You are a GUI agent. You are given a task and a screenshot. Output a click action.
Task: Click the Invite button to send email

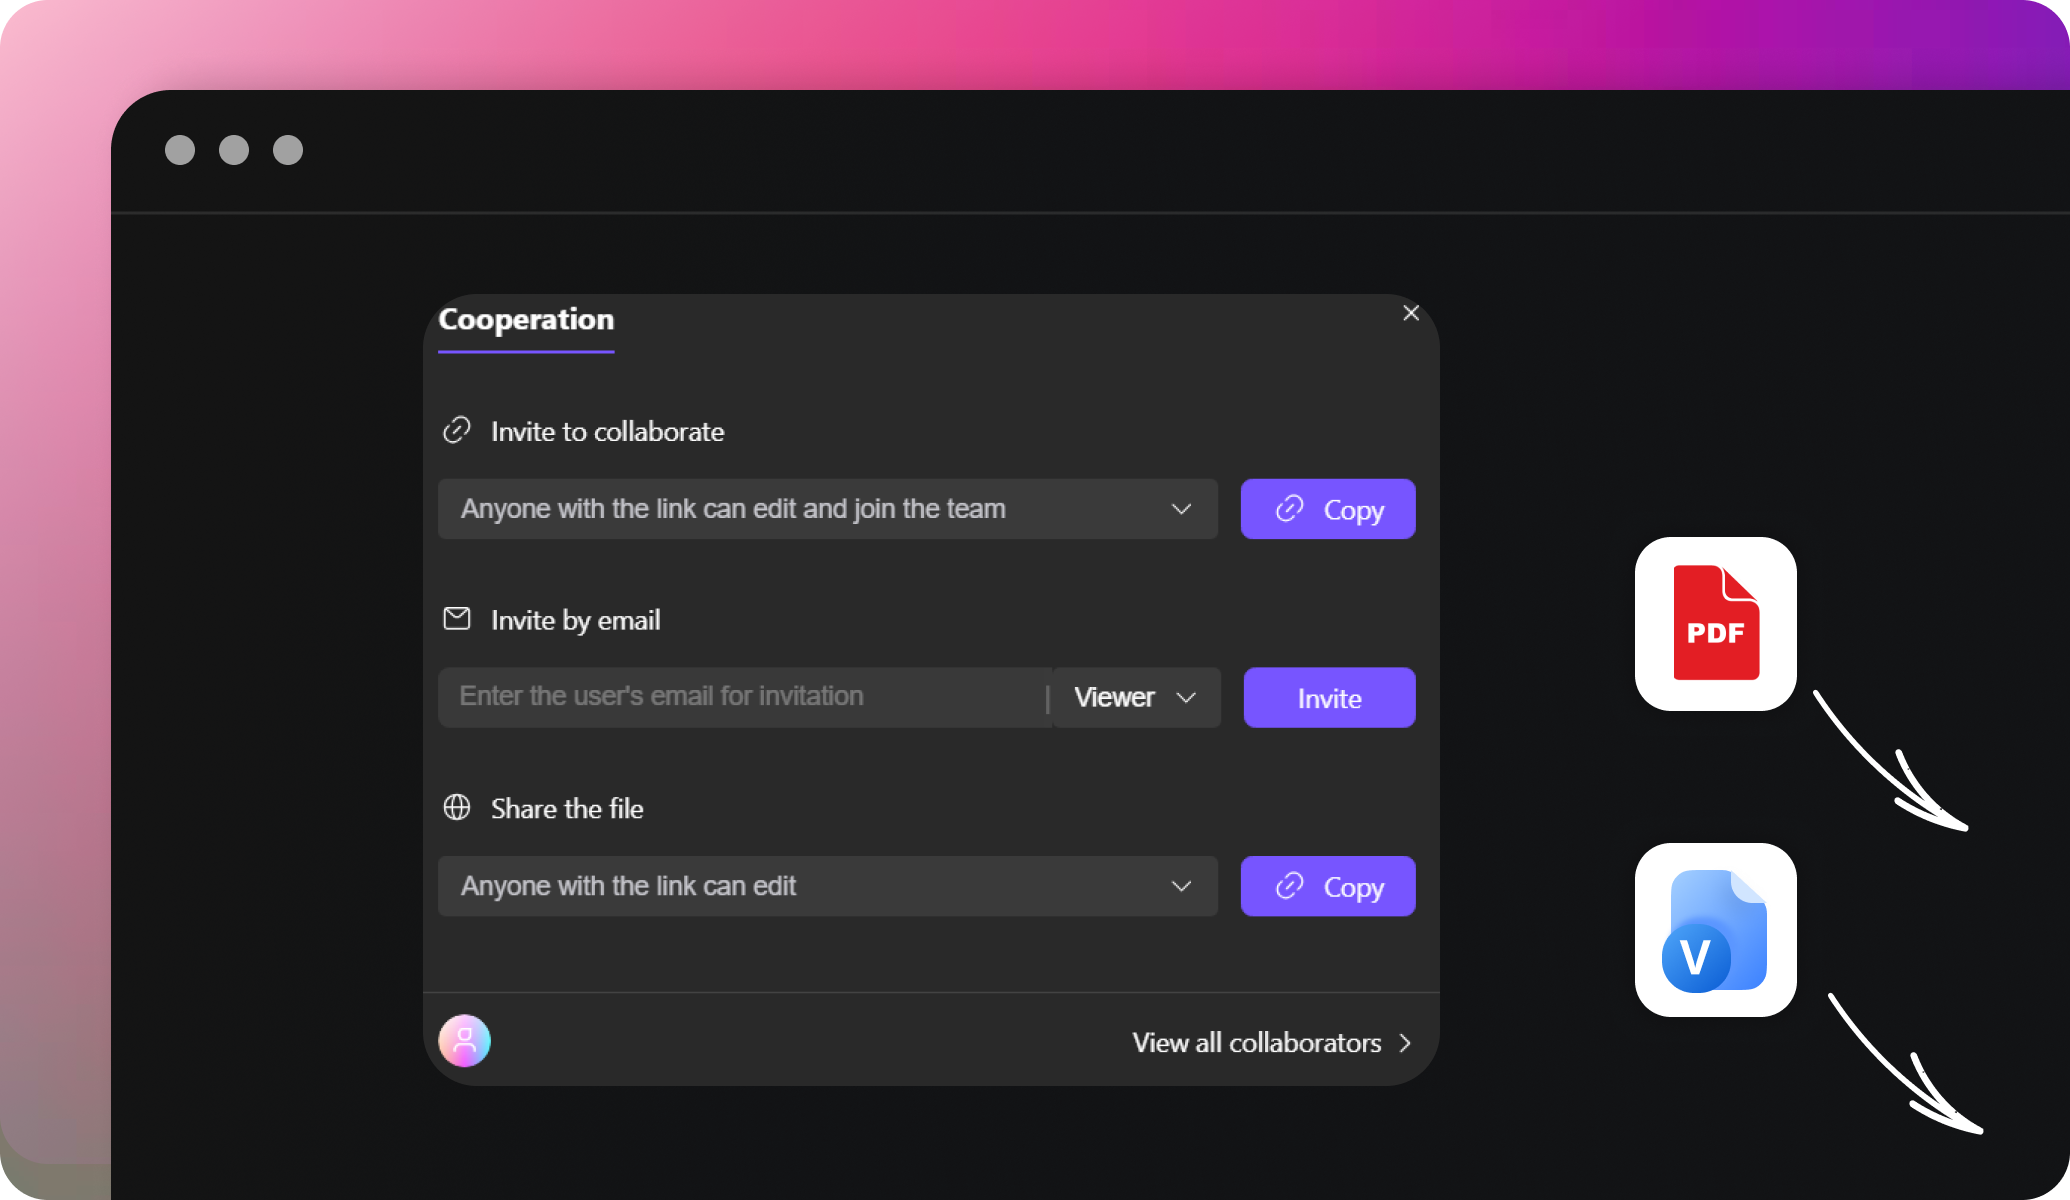[1327, 697]
